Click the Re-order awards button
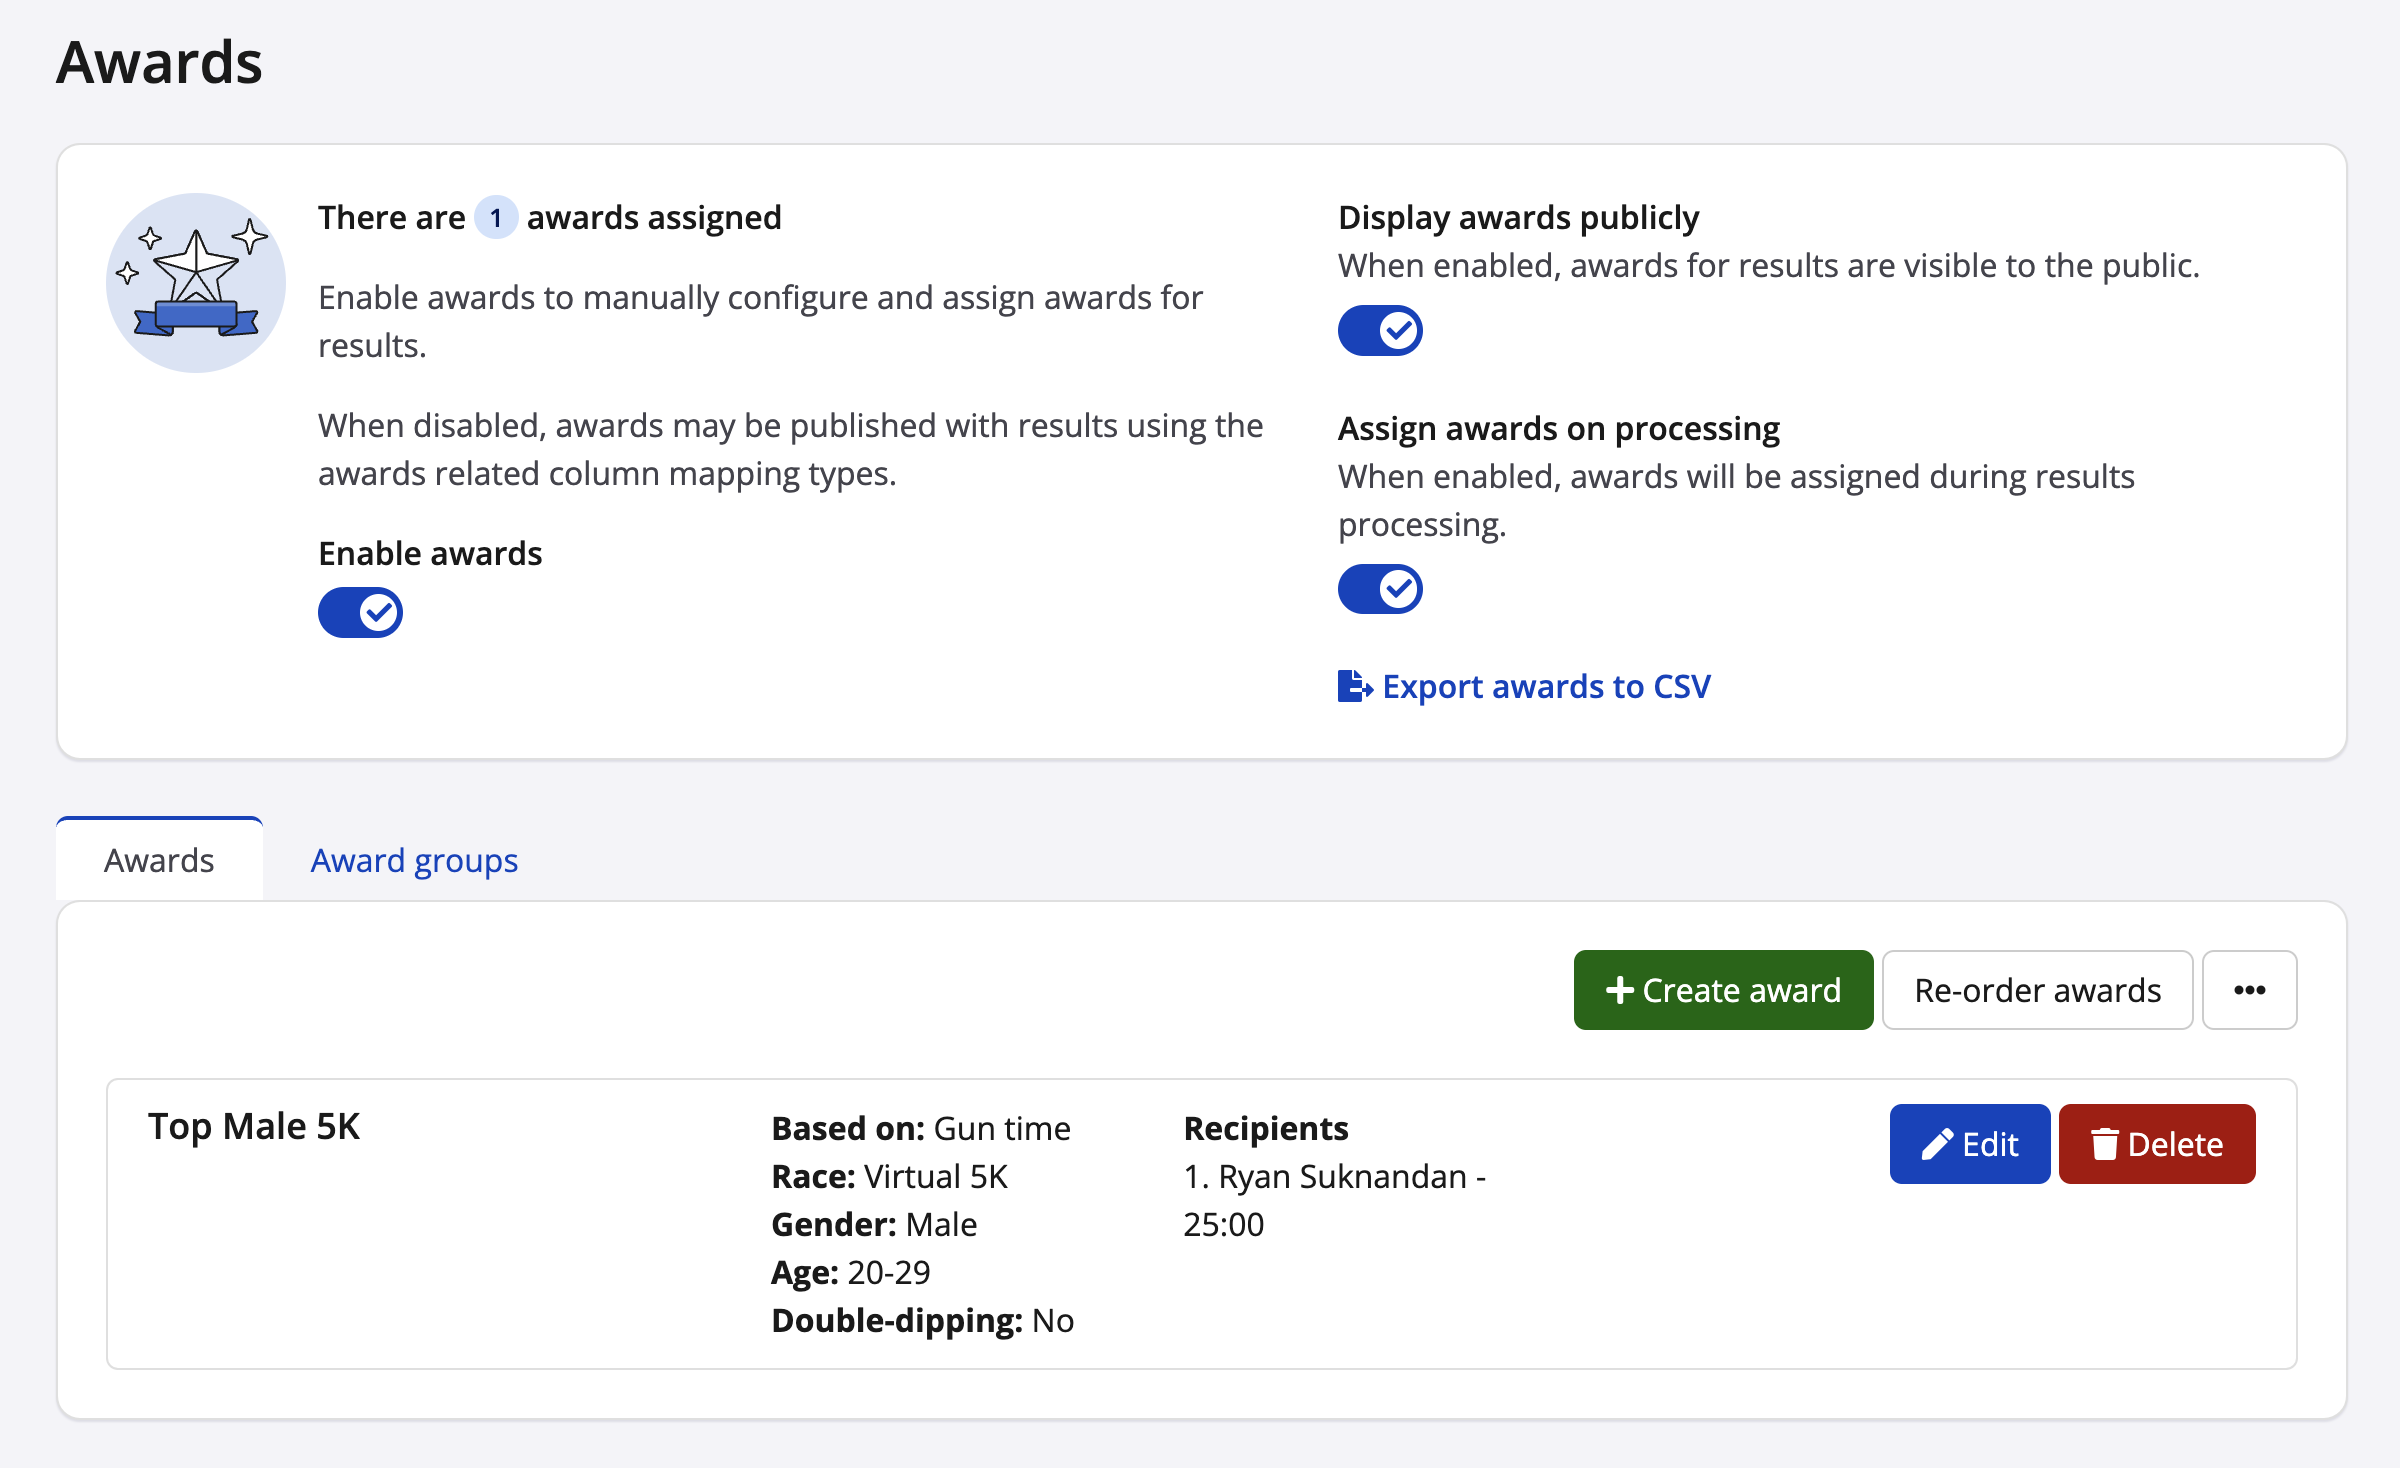 pyautogui.click(x=2037, y=990)
